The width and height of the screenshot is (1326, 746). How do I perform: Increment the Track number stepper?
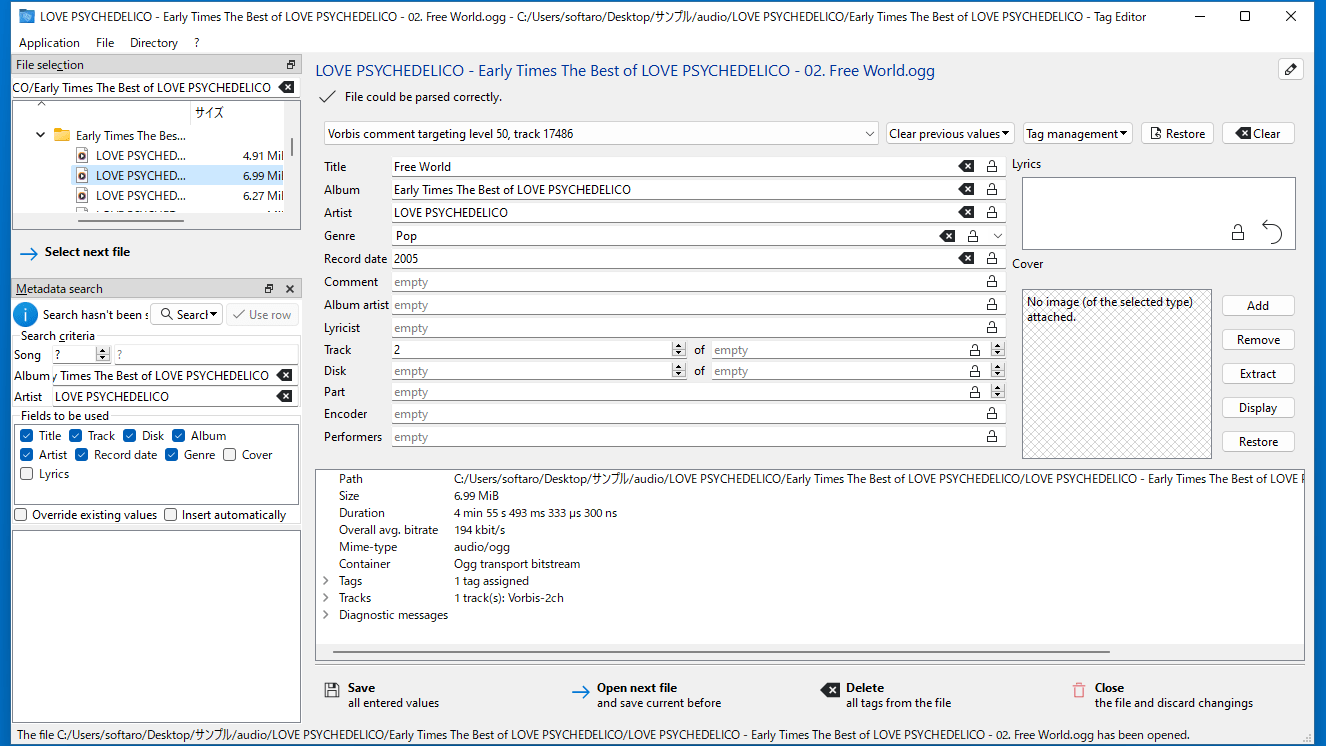tap(679, 346)
